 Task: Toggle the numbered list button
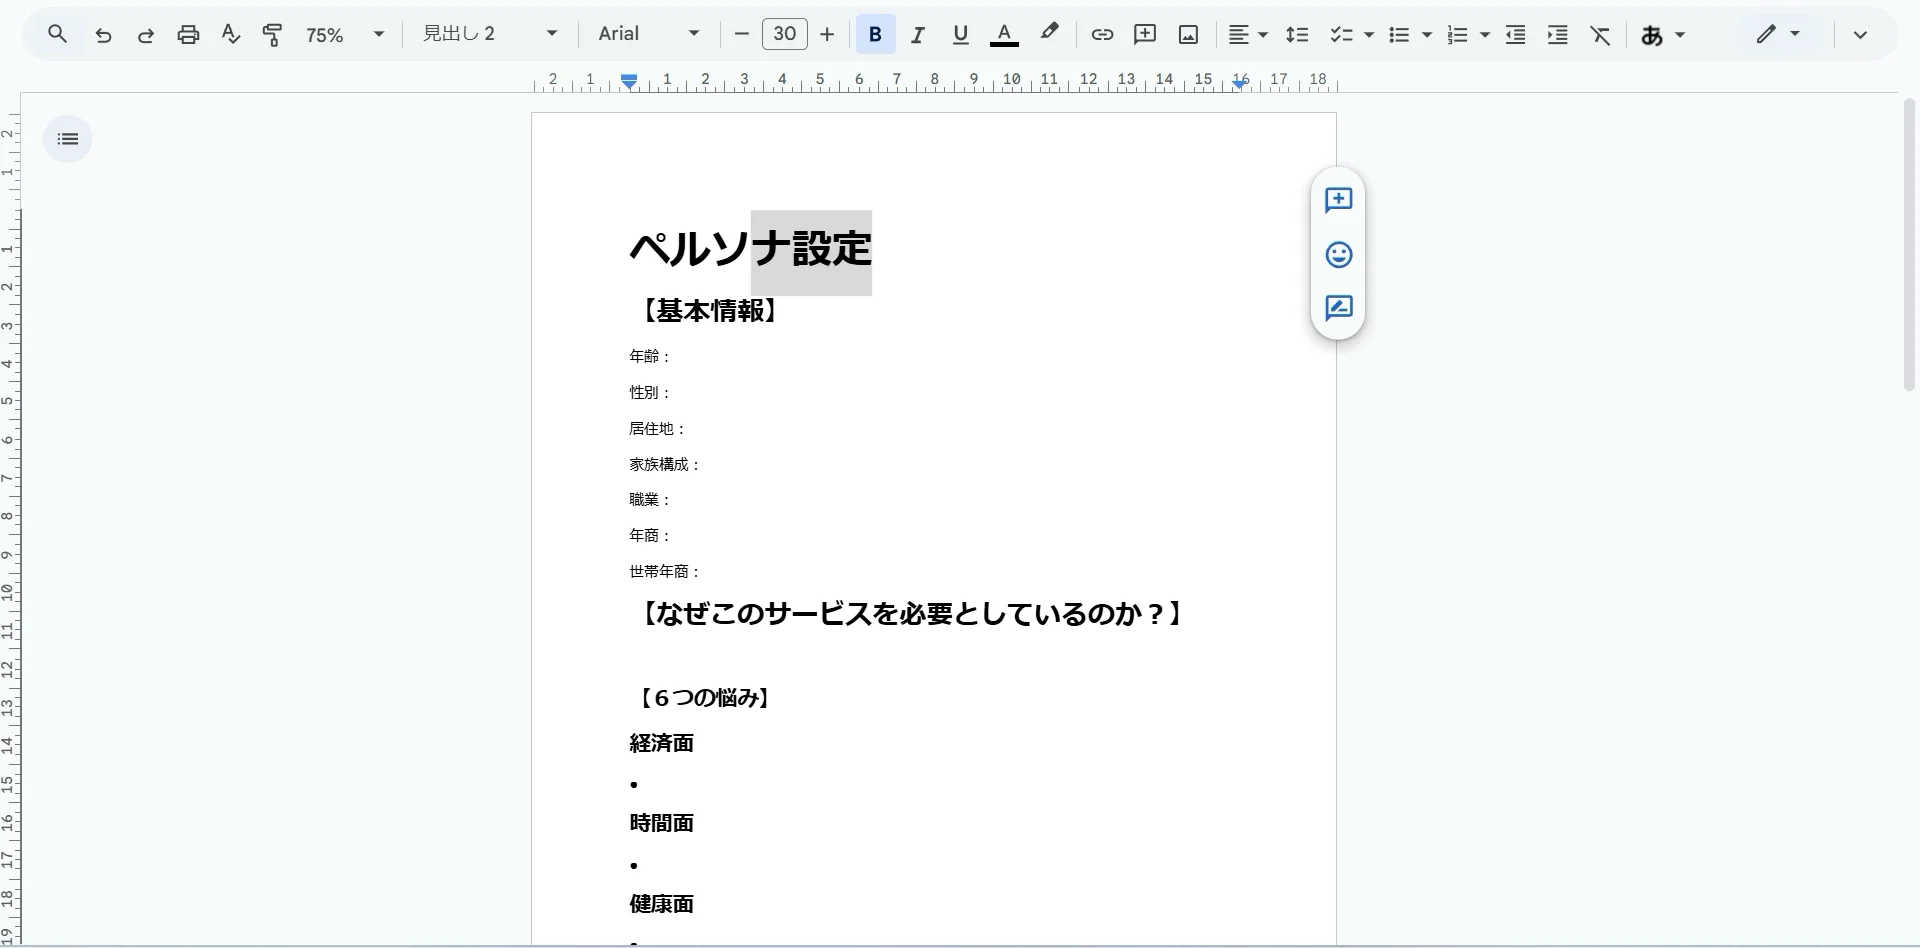(x=1457, y=35)
